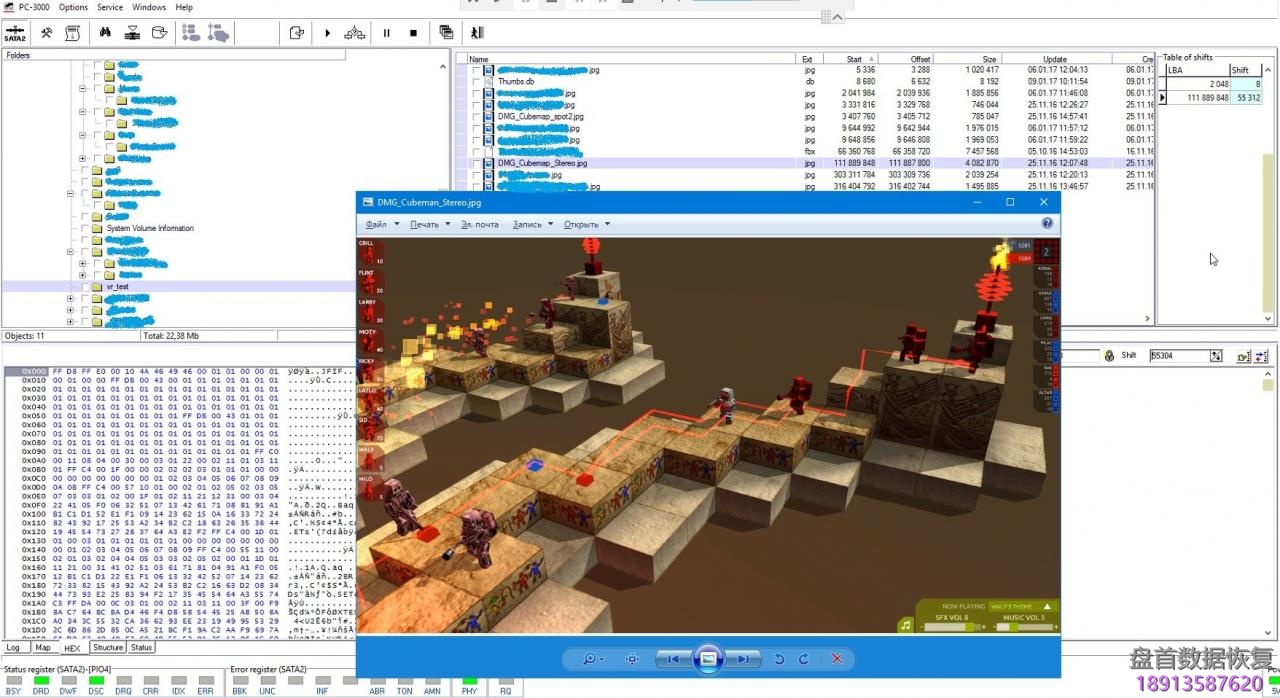Viewport: 1280px width, 698px height.
Task: Click the Stop toolbar button
Action: [413, 33]
